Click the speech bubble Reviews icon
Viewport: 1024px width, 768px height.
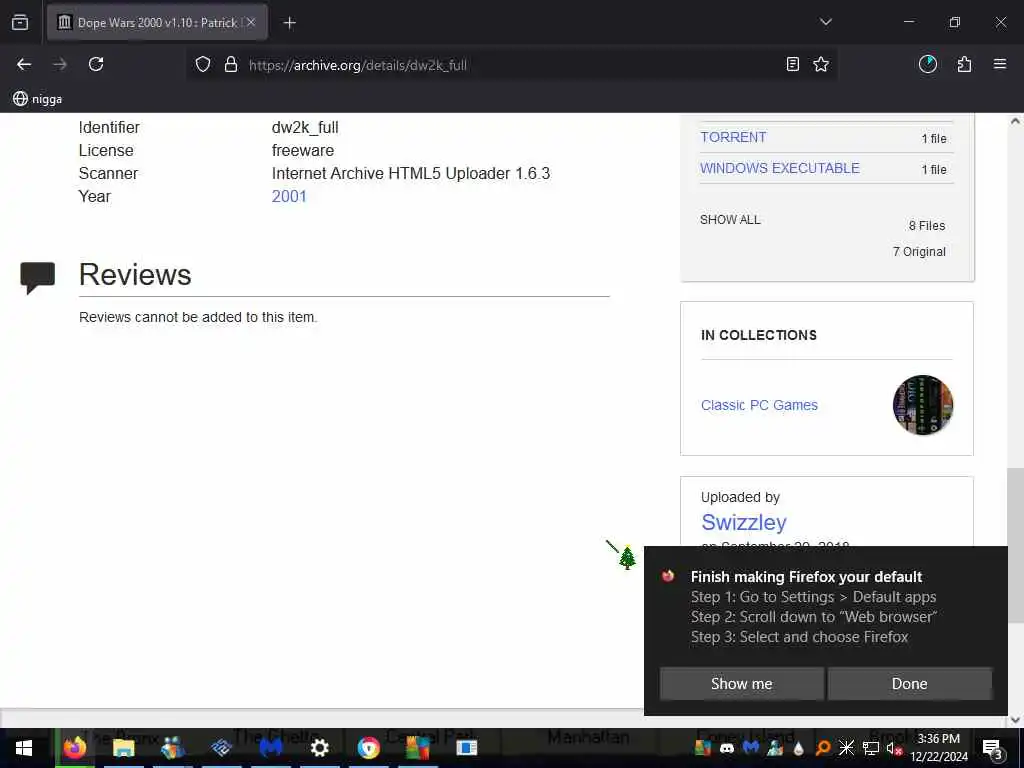(x=37, y=278)
